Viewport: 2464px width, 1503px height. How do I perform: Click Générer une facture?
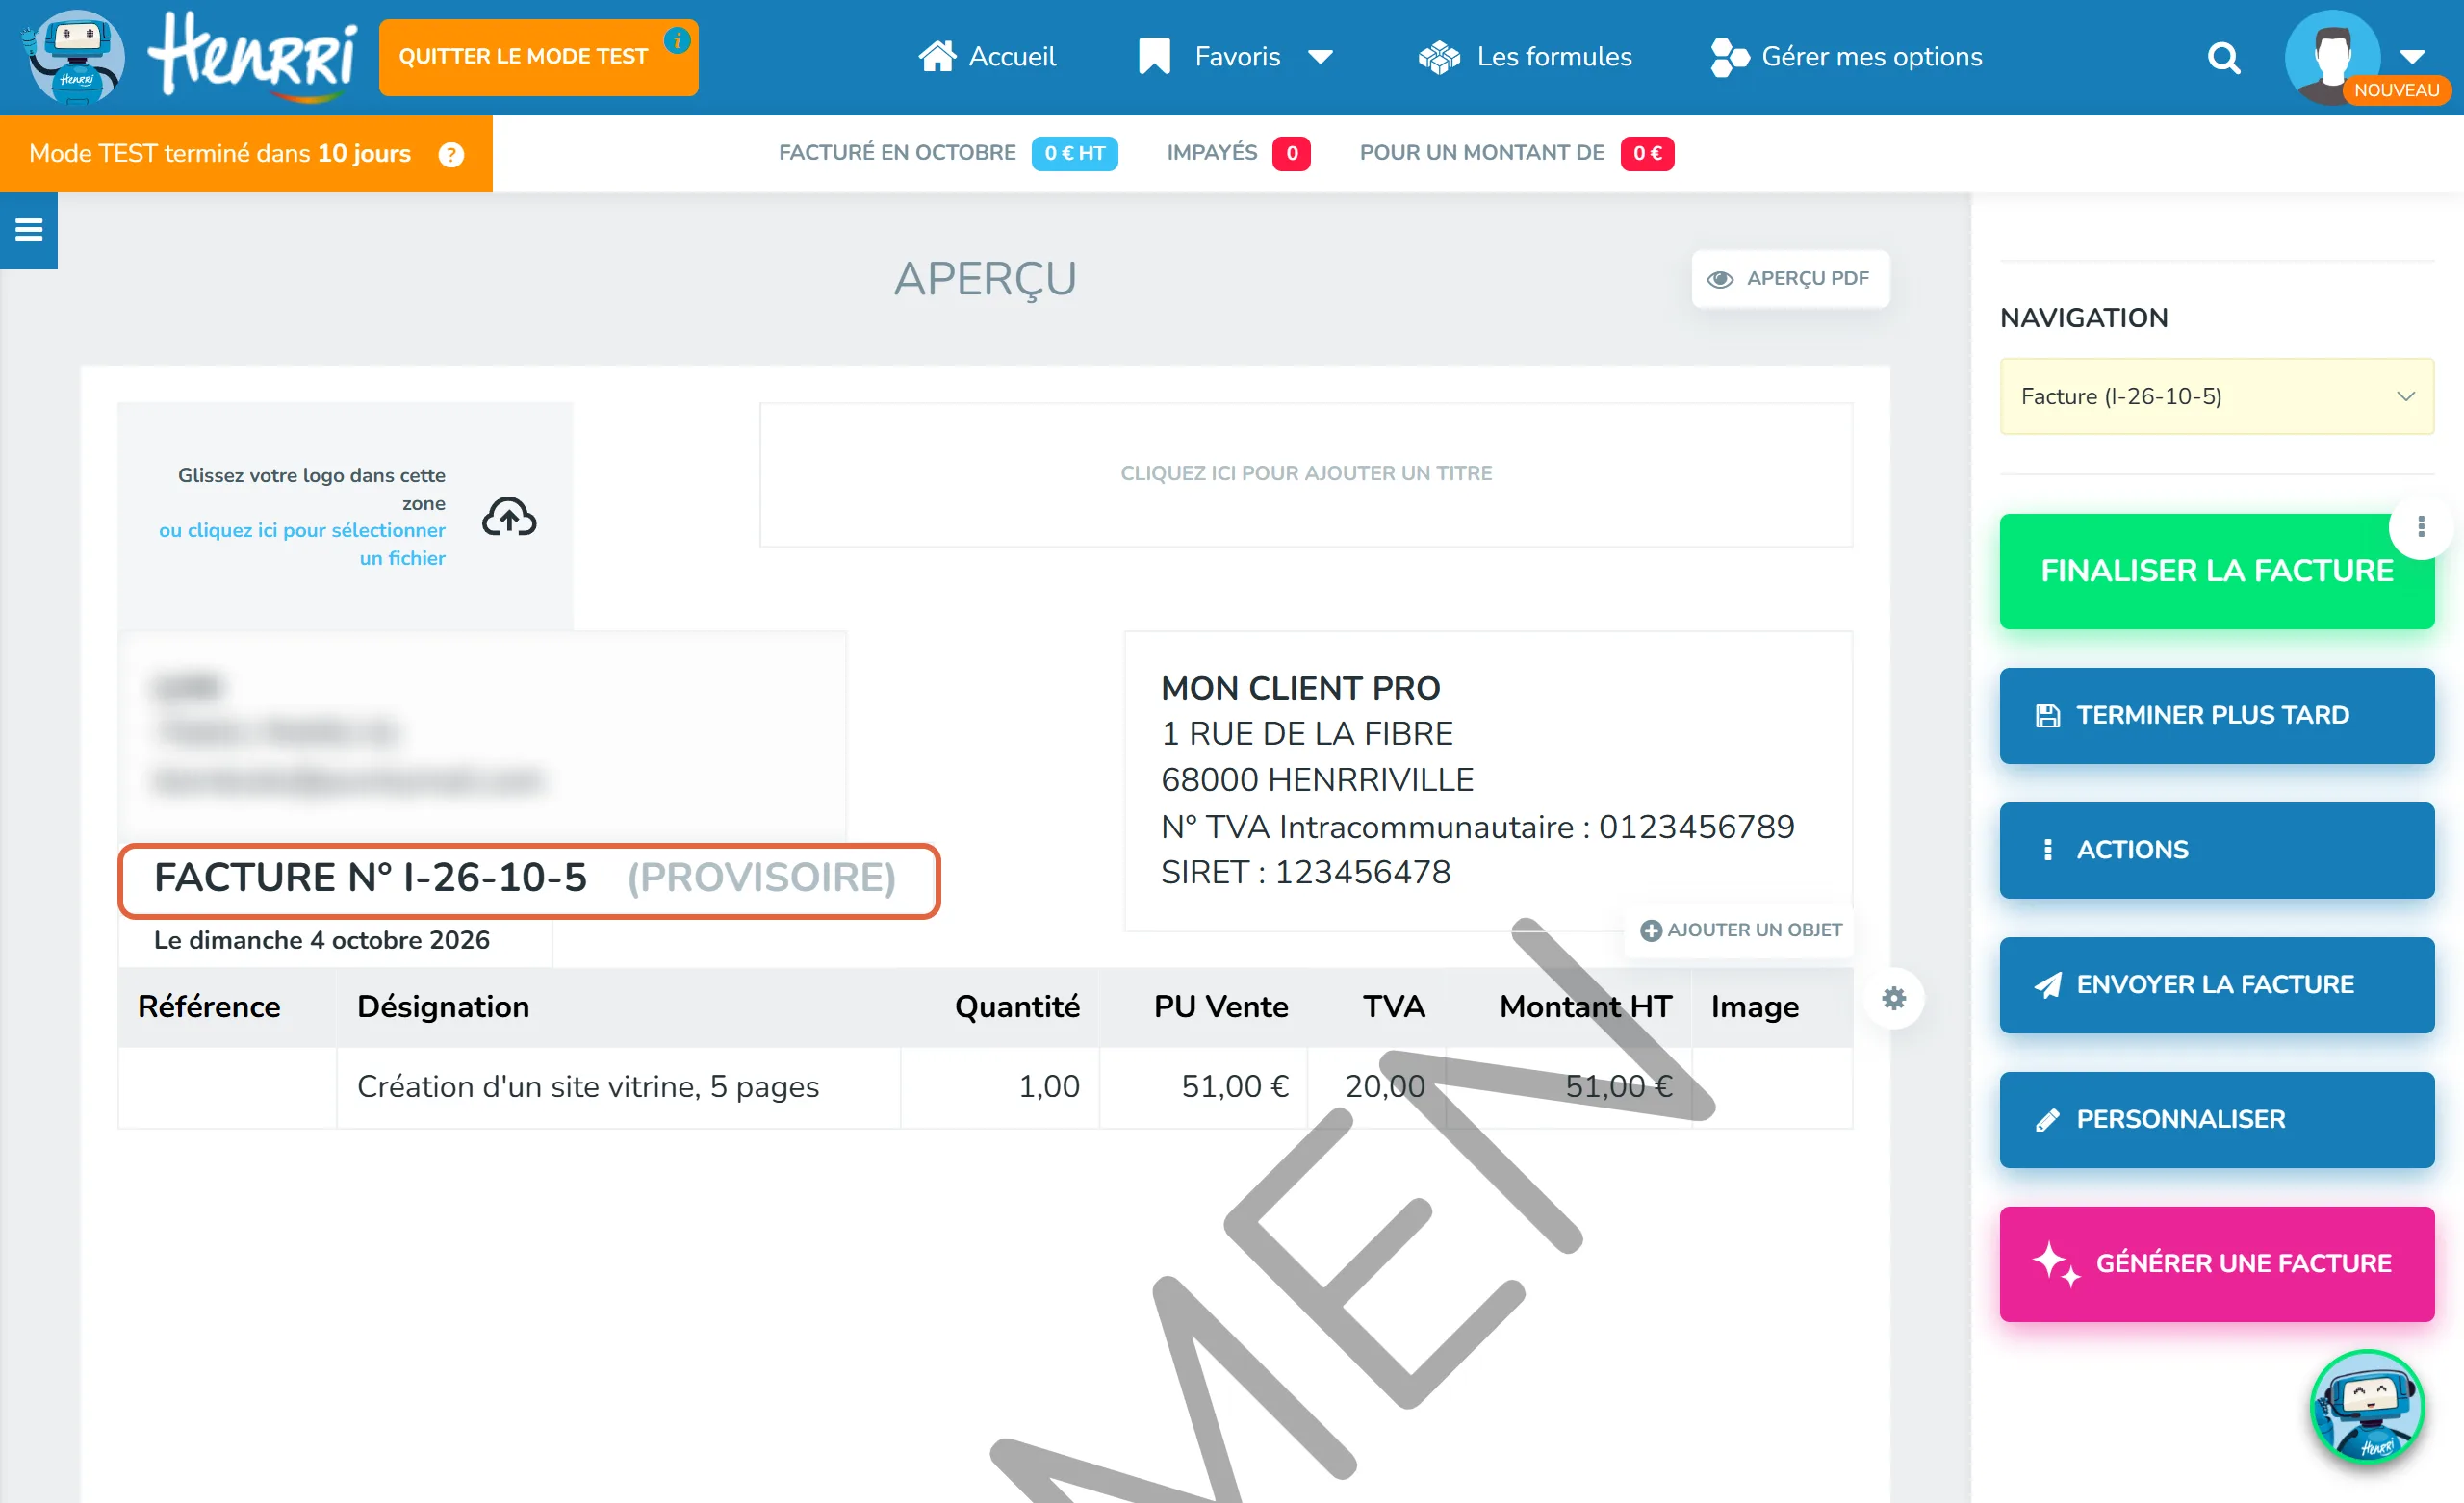click(2216, 1264)
